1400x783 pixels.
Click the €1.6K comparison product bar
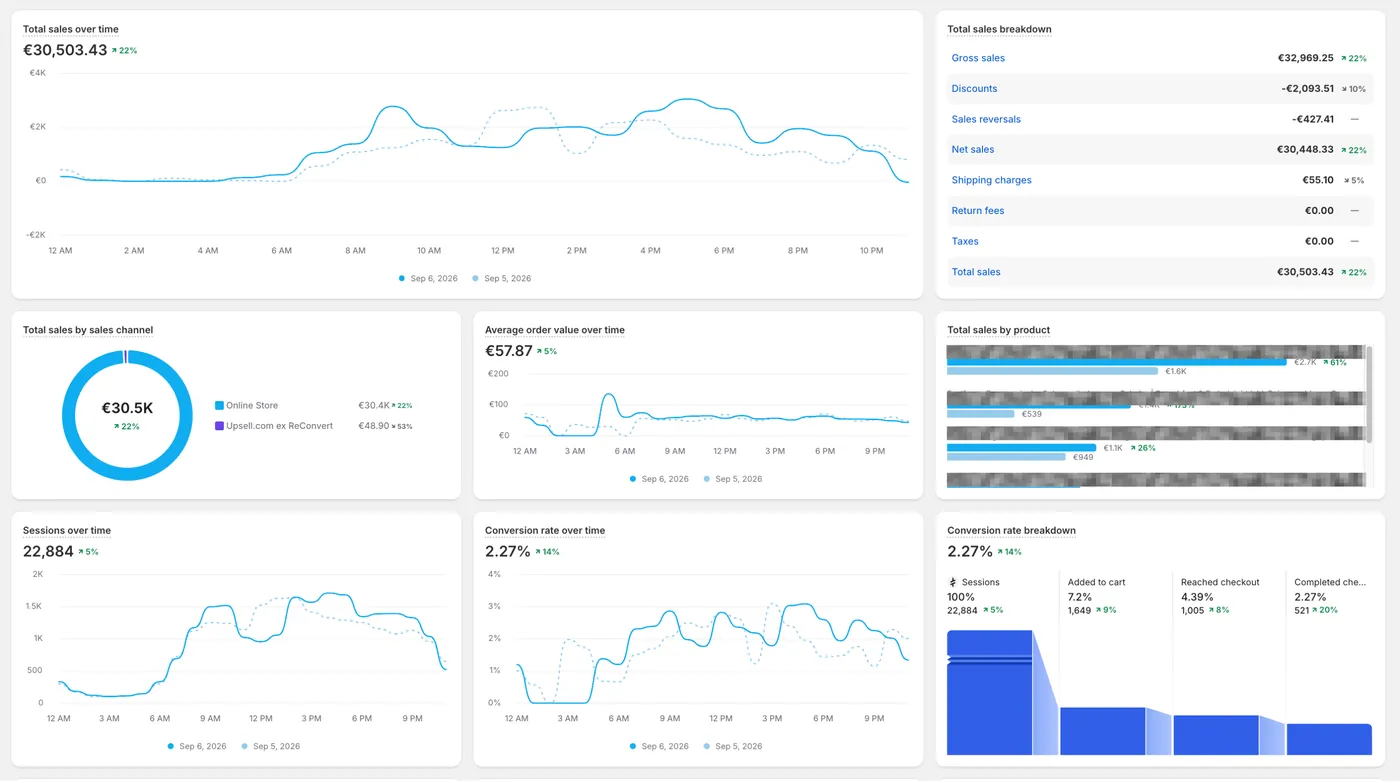pos(1052,371)
